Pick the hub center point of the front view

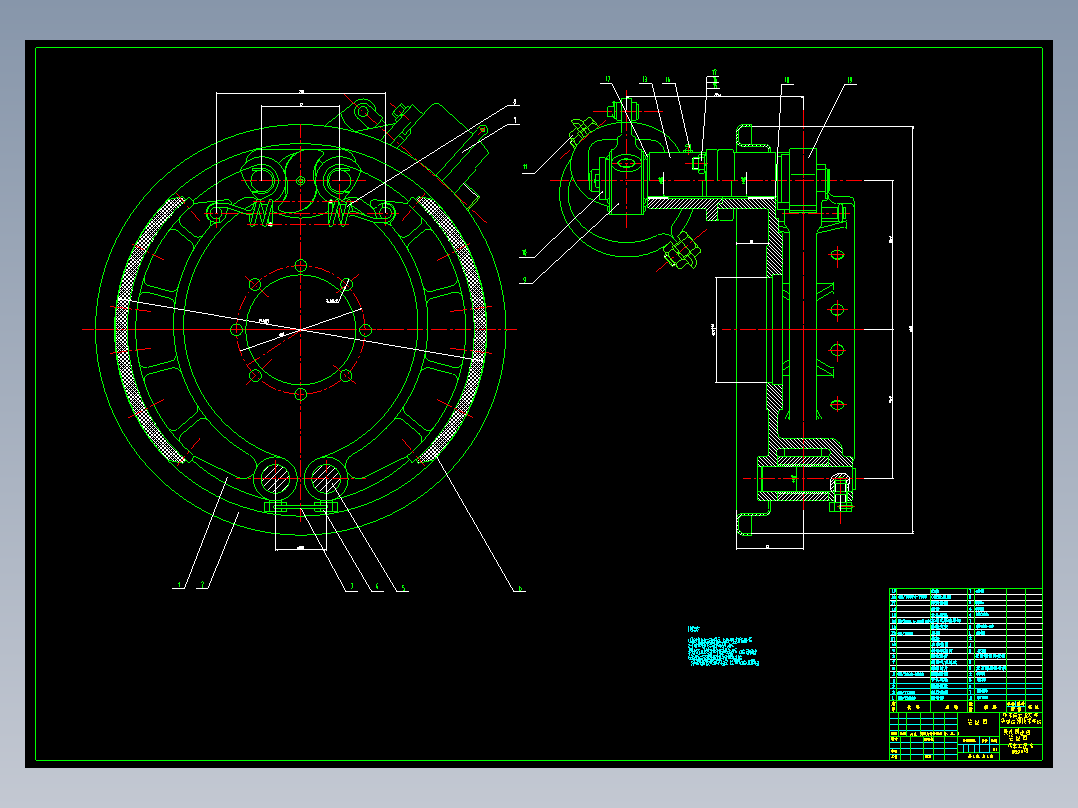point(300,330)
